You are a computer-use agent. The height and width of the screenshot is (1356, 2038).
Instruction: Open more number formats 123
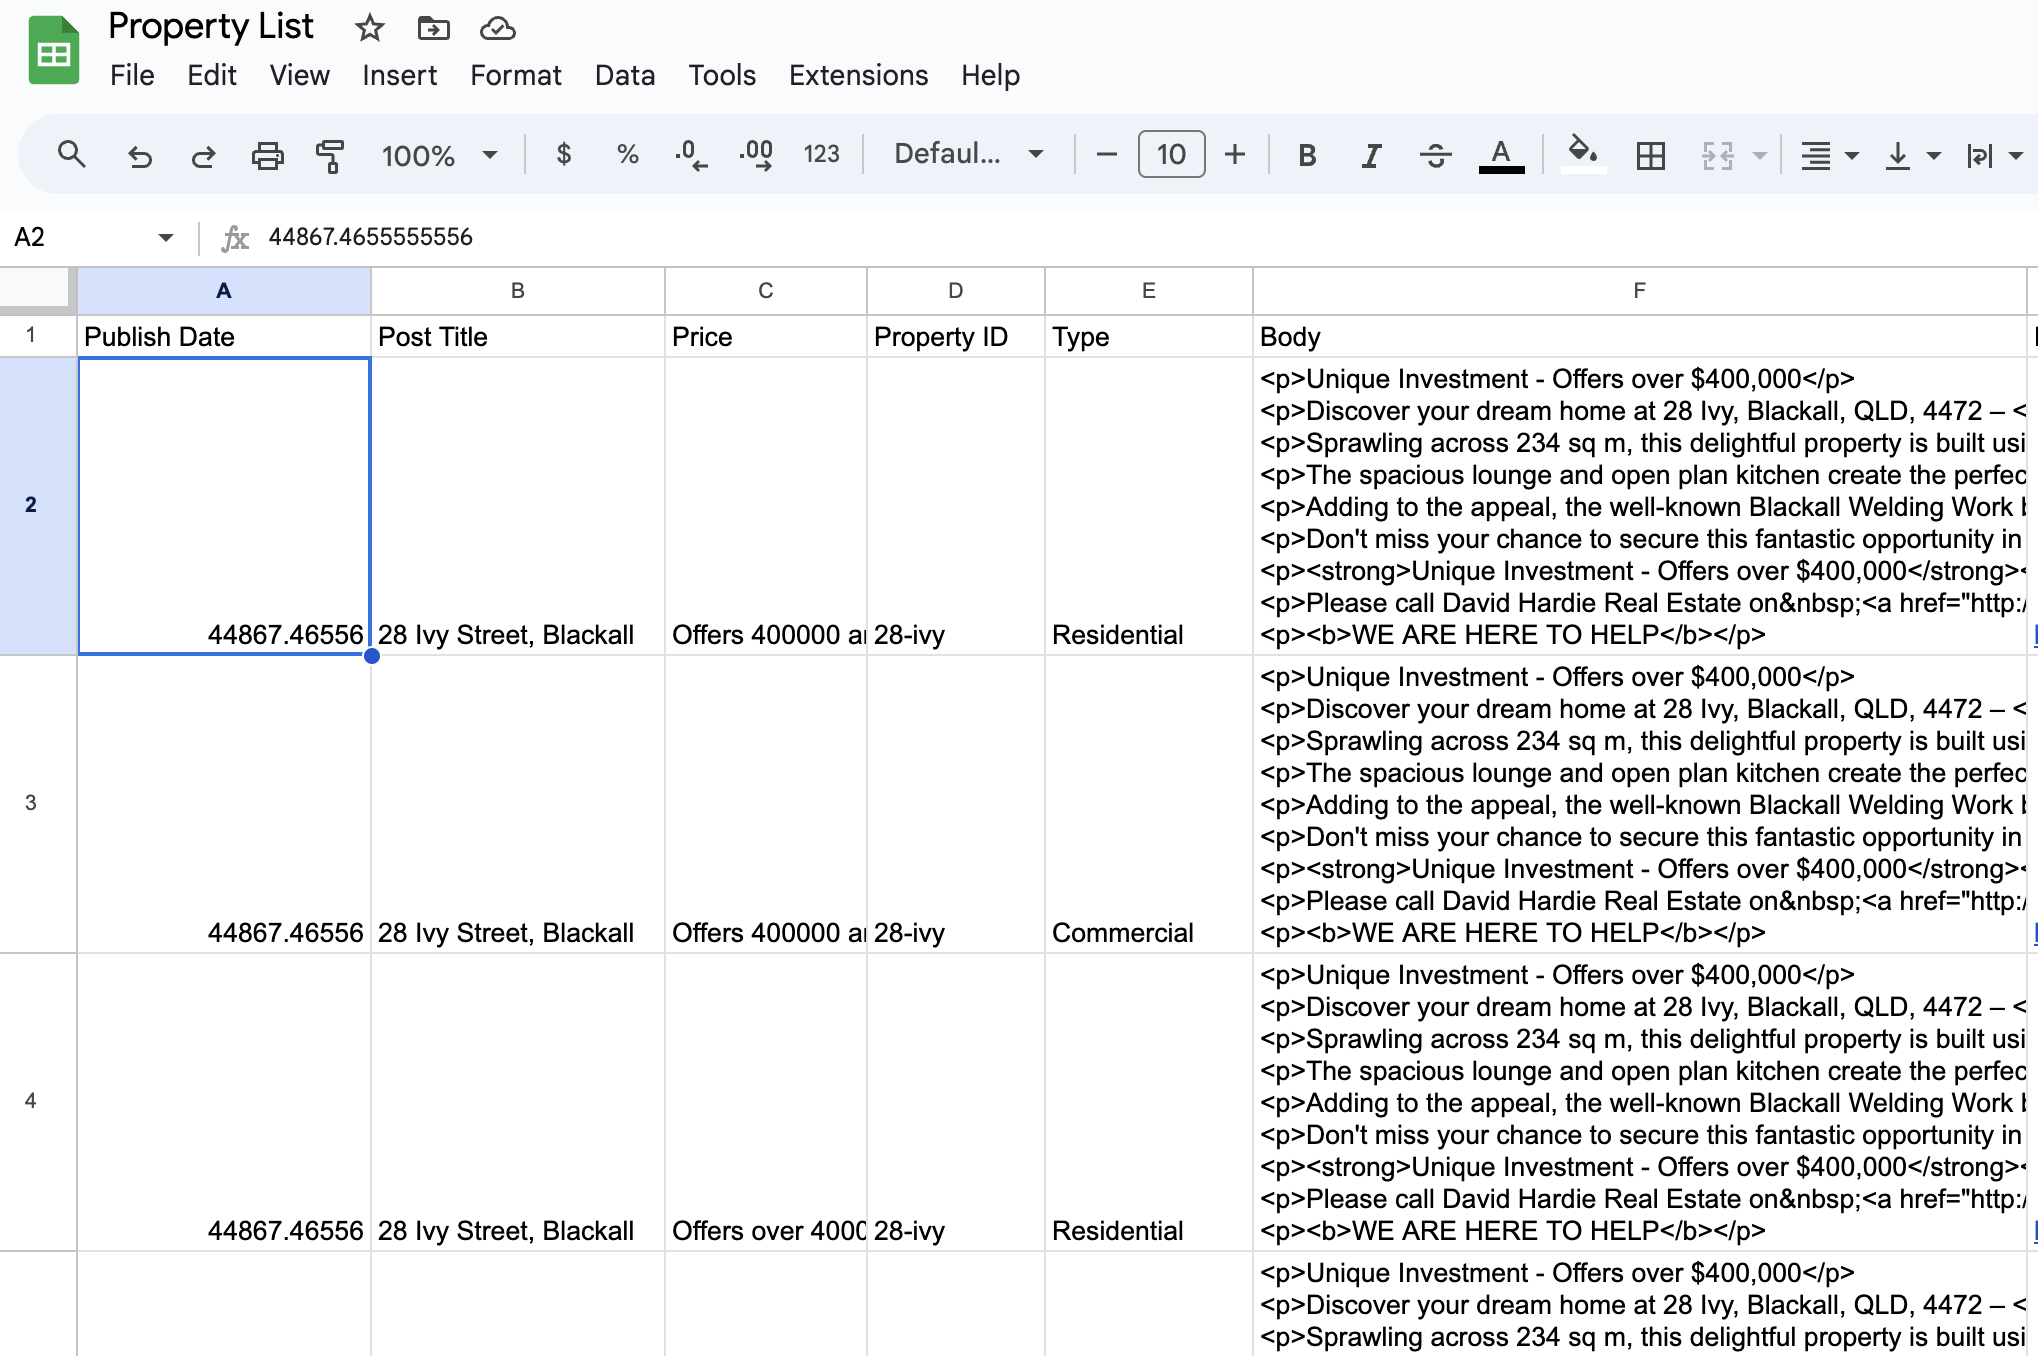pos(821,154)
